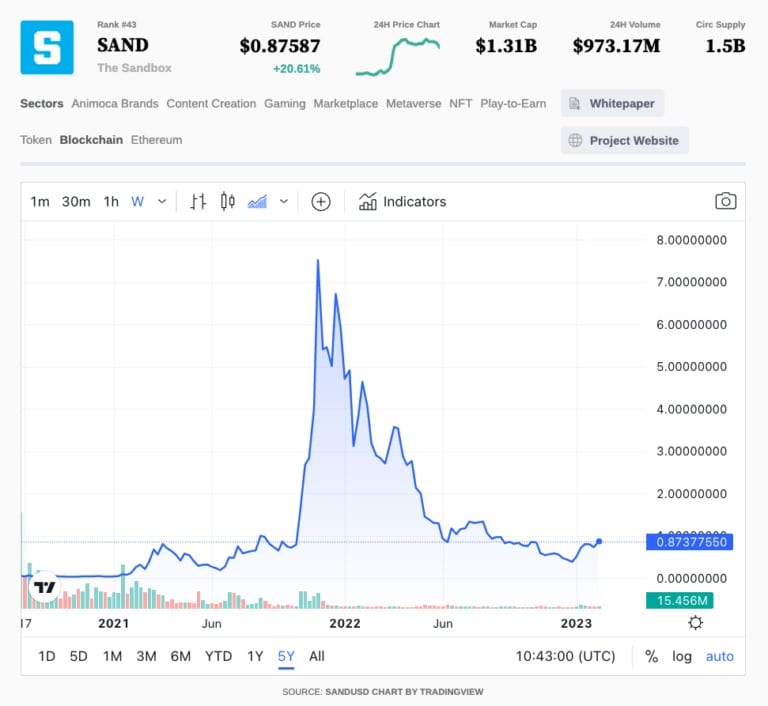Open the Play-to-Earn sector link
The width and height of the screenshot is (768, 706).
pos(513,104)
